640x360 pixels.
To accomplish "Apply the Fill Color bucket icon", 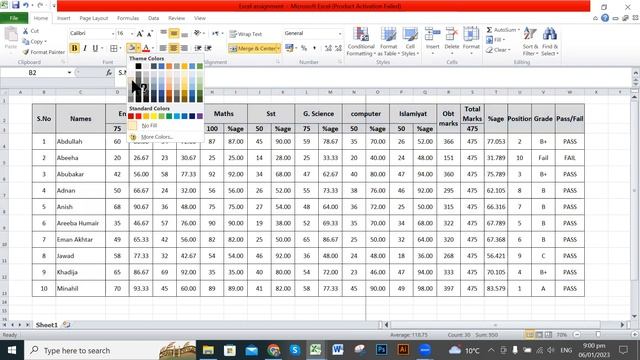I will (x=131, y=48).
